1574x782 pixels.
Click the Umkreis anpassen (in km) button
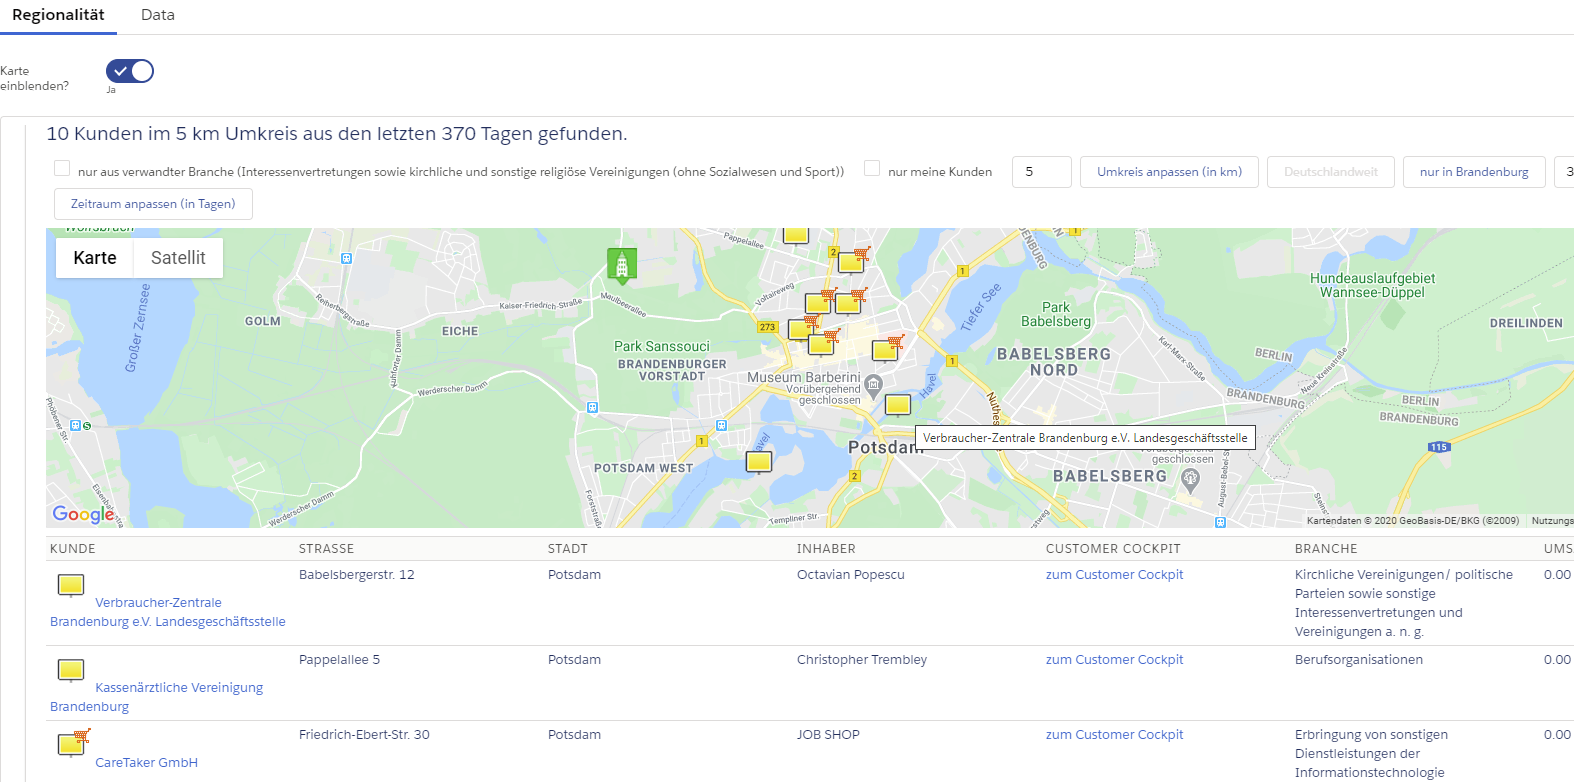(1169, 172)
